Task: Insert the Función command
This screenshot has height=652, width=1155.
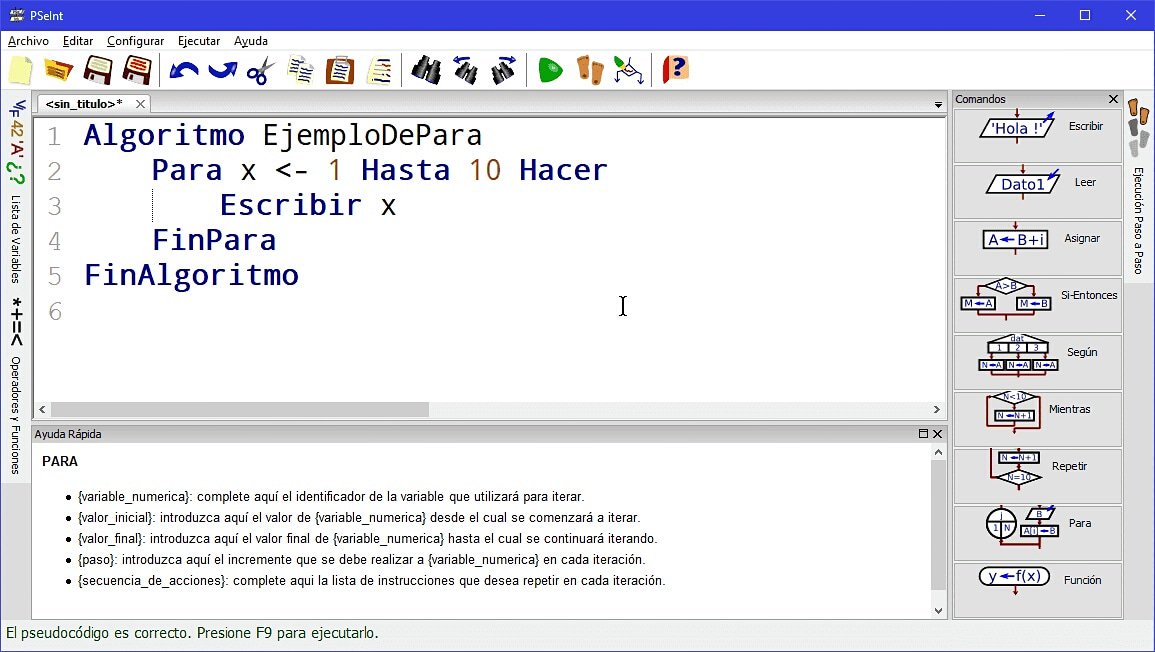Action: click(1037, 589)
